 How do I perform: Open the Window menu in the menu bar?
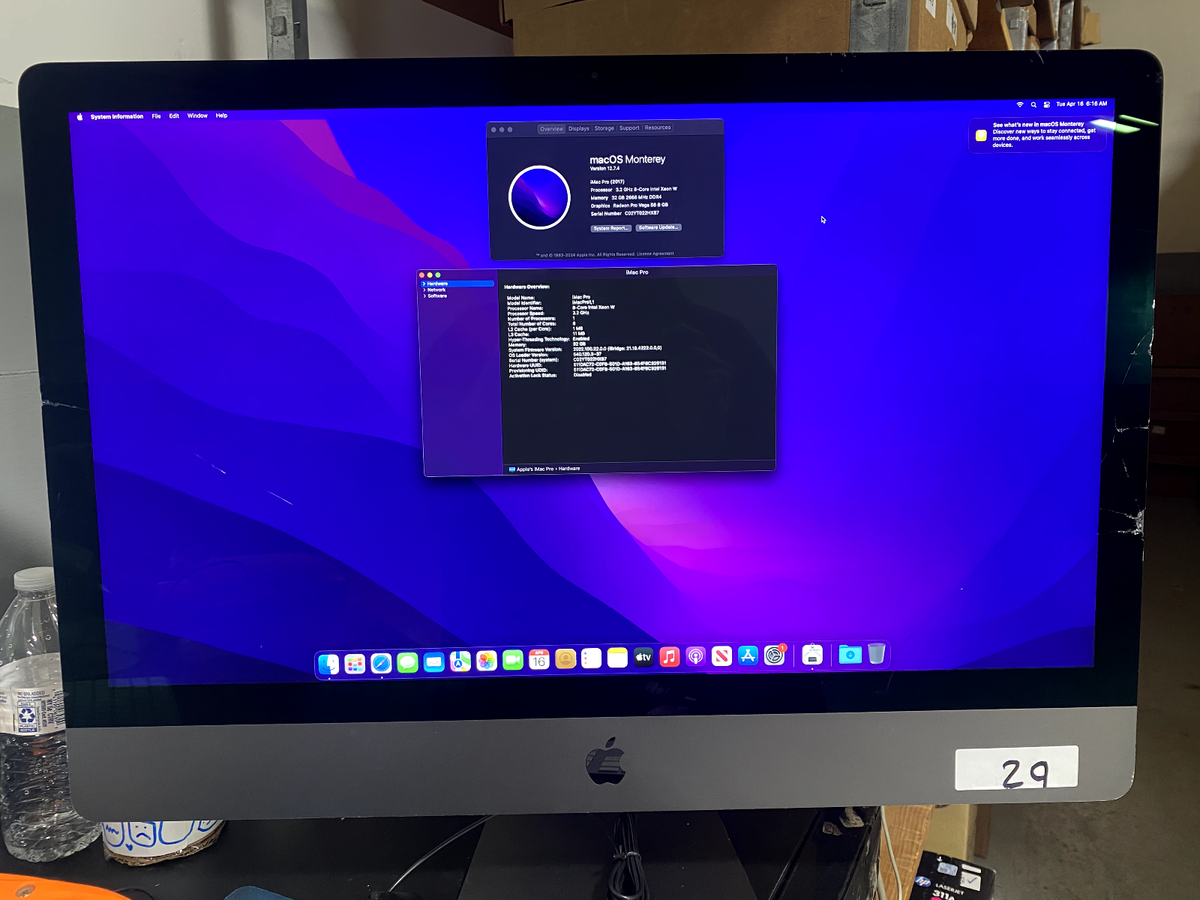197,115
